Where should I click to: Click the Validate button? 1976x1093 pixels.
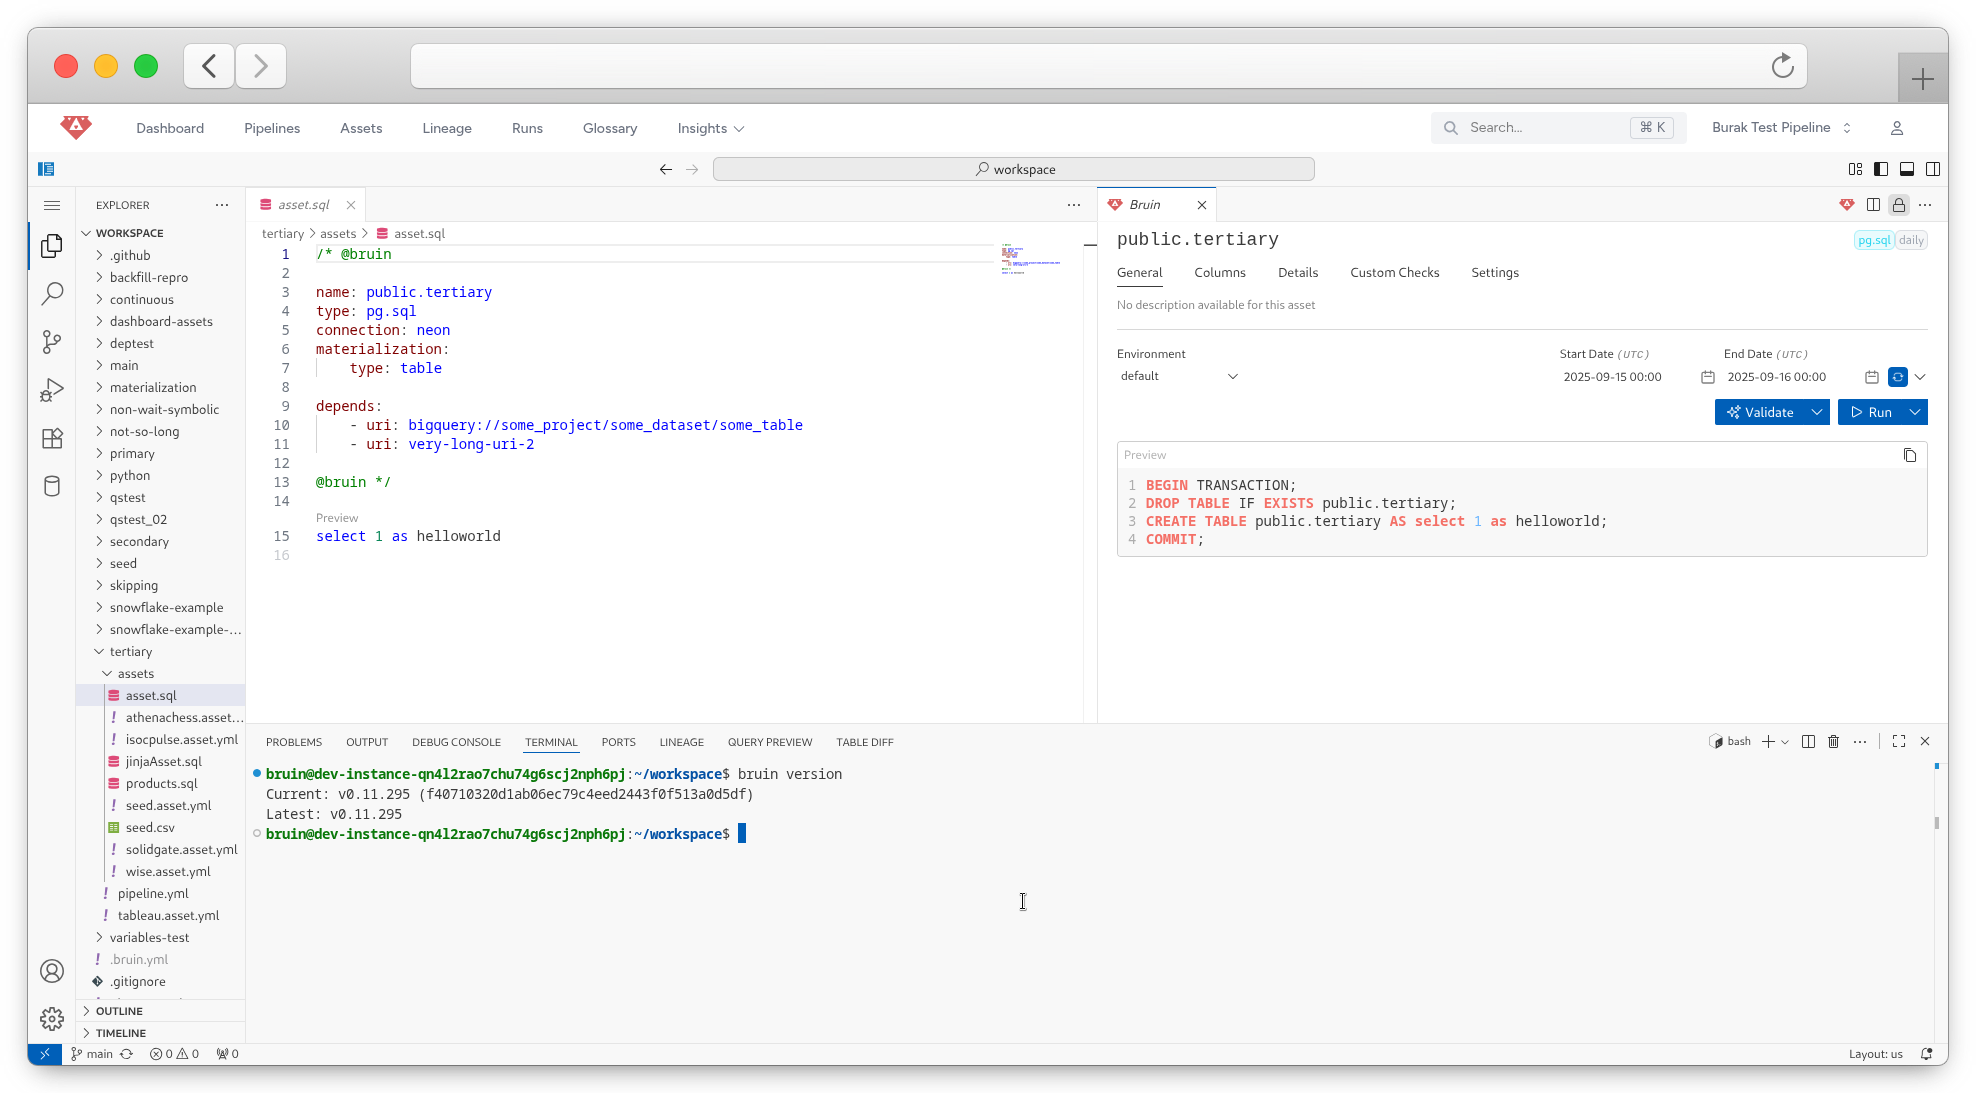coord(1760,412)
